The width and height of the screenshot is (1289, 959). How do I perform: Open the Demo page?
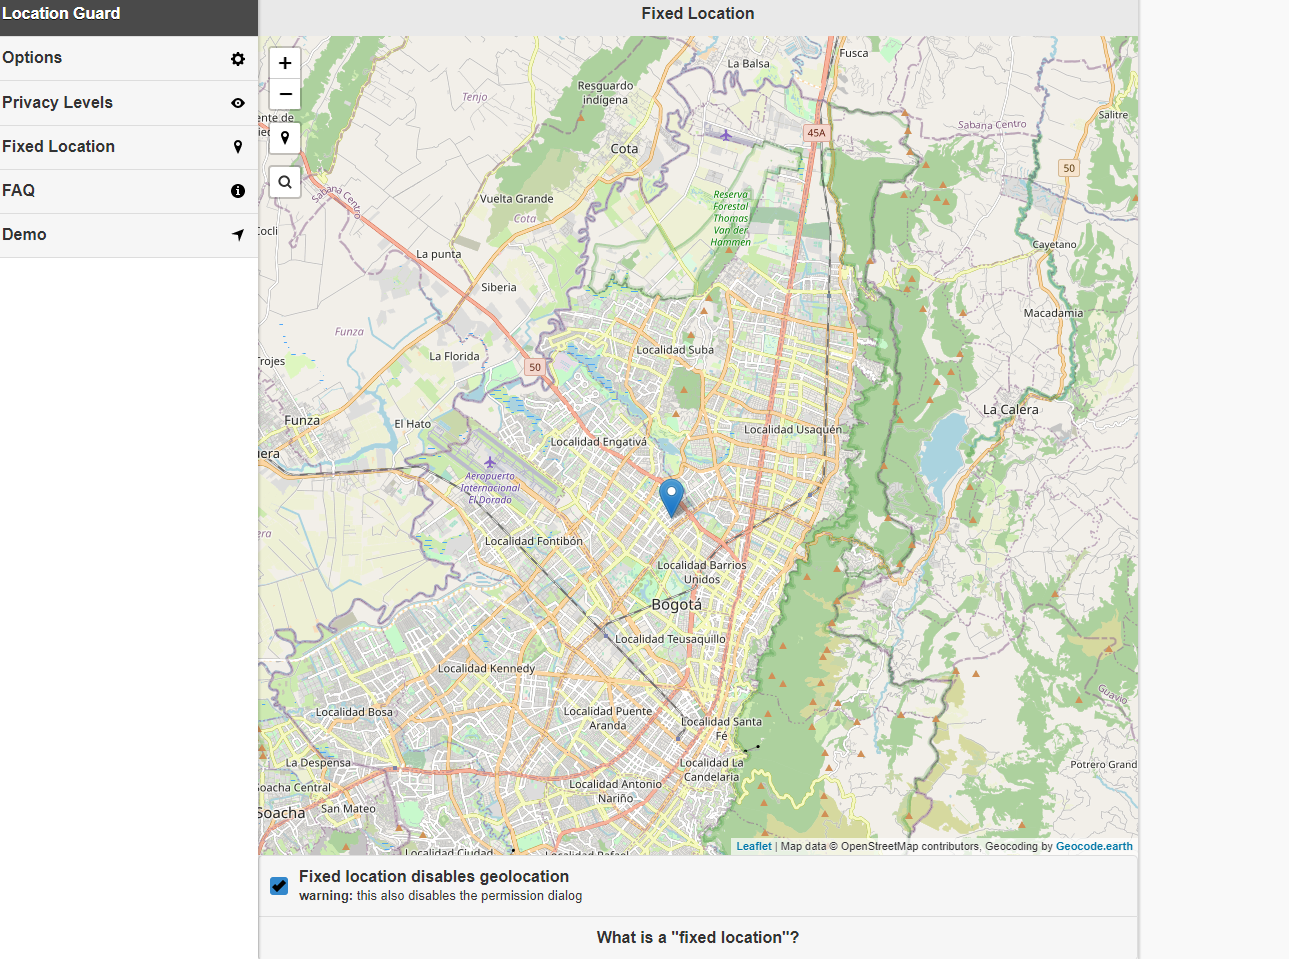coord(129,235)
